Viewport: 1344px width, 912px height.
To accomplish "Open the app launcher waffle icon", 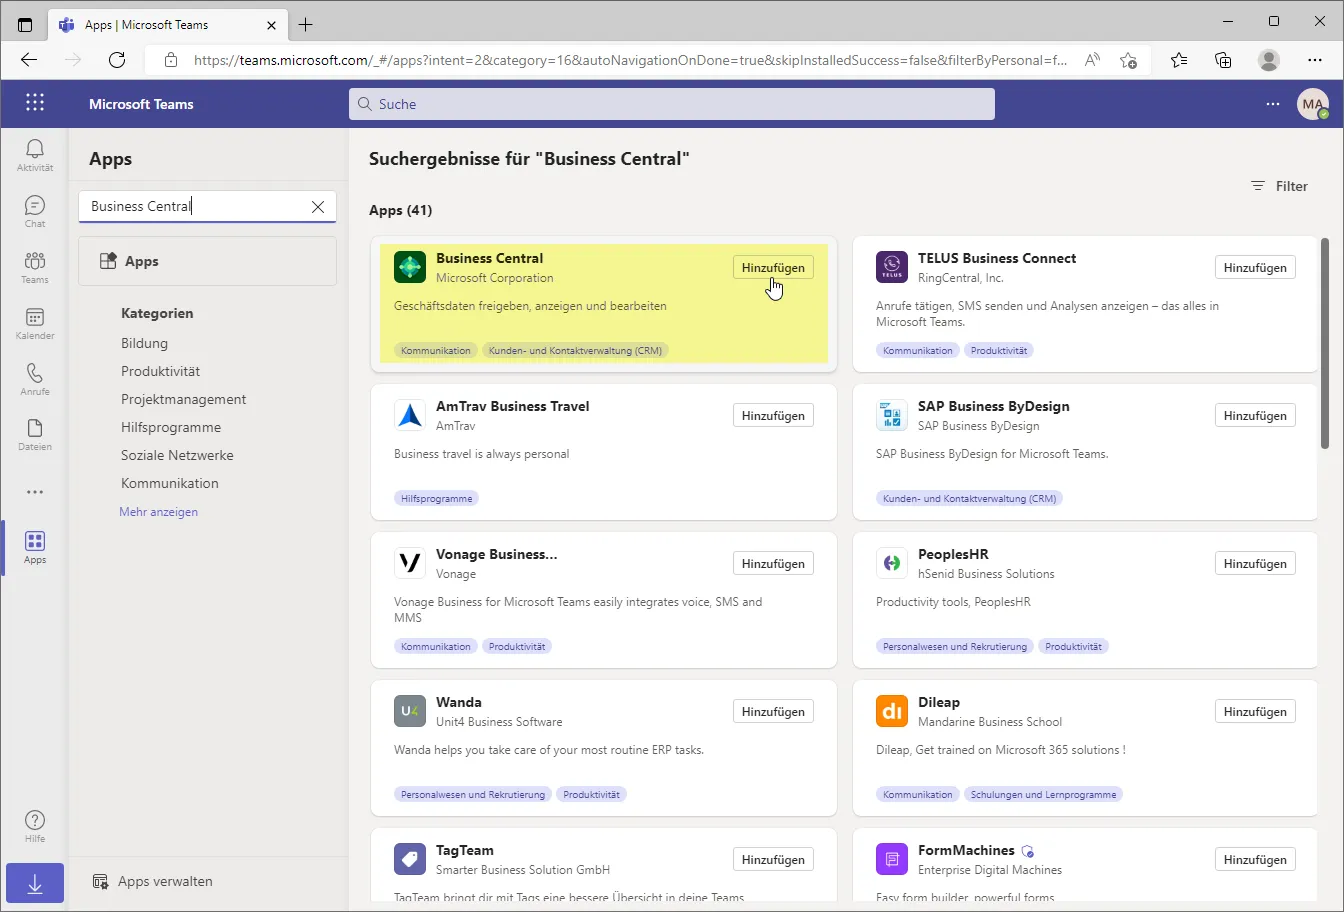I will point(35,103).
